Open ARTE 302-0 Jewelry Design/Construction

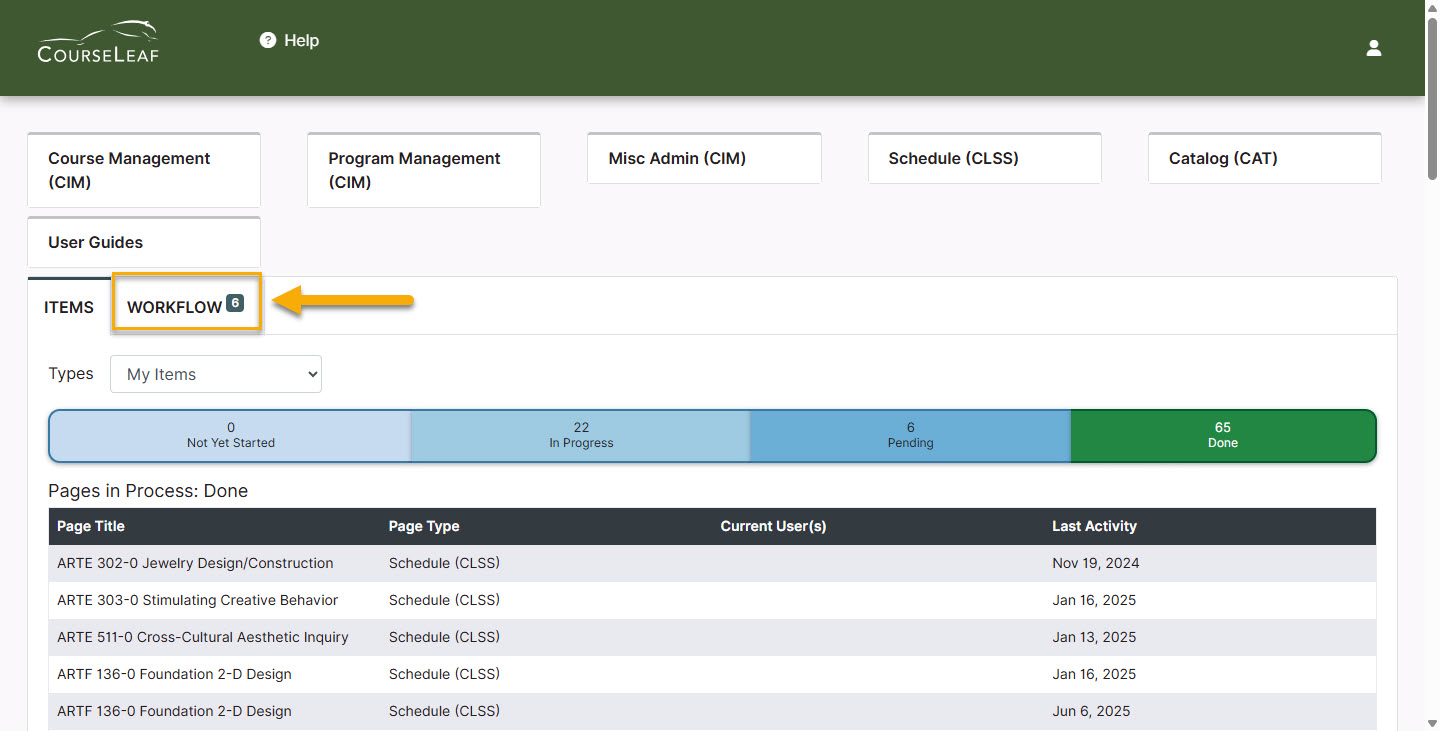195,563
